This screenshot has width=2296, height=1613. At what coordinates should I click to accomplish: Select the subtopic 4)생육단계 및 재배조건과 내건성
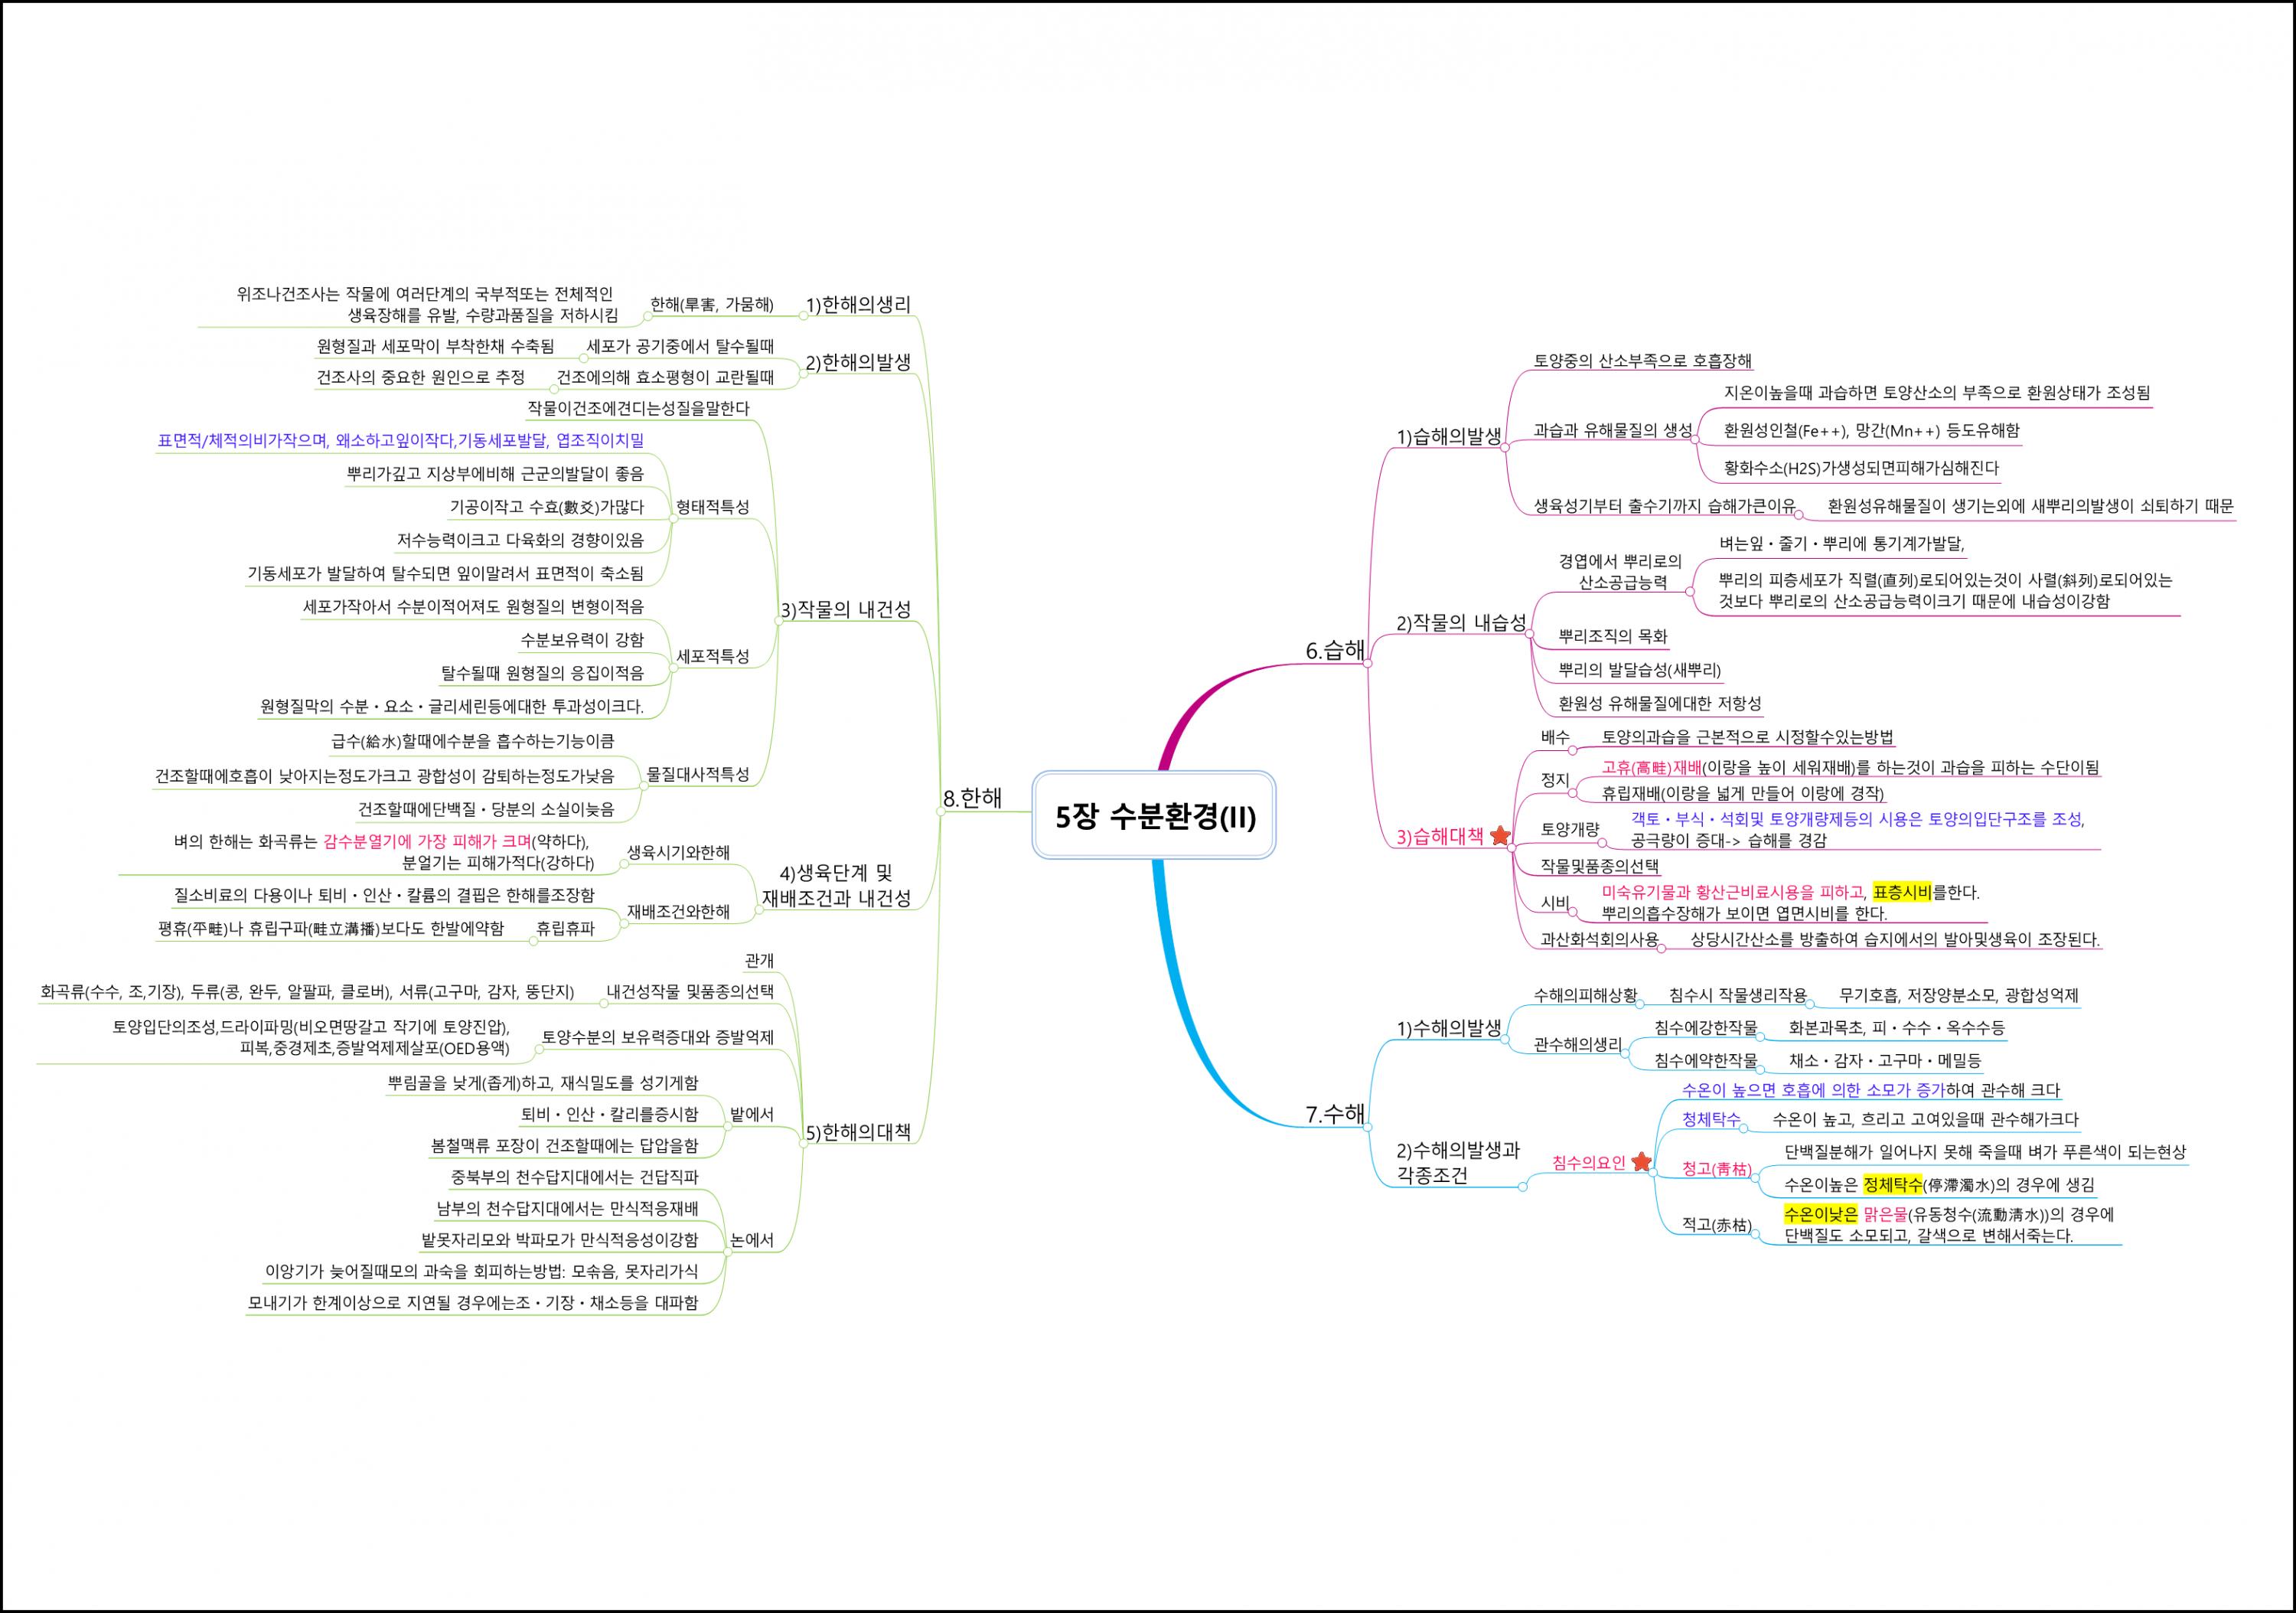pos(836,885)
